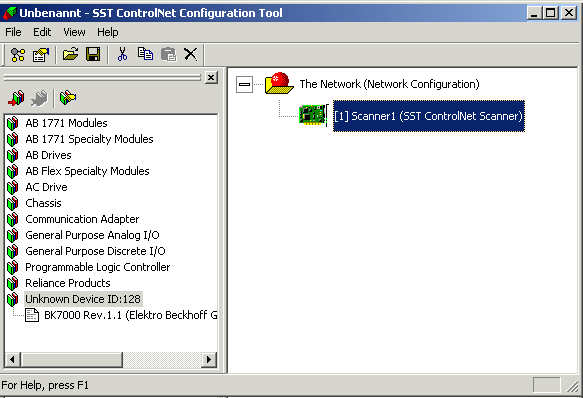Image resolution: width=583 pixels, height=398 pixels.
Task: Select Unknown Device ID:128 category
Action: 83,299
